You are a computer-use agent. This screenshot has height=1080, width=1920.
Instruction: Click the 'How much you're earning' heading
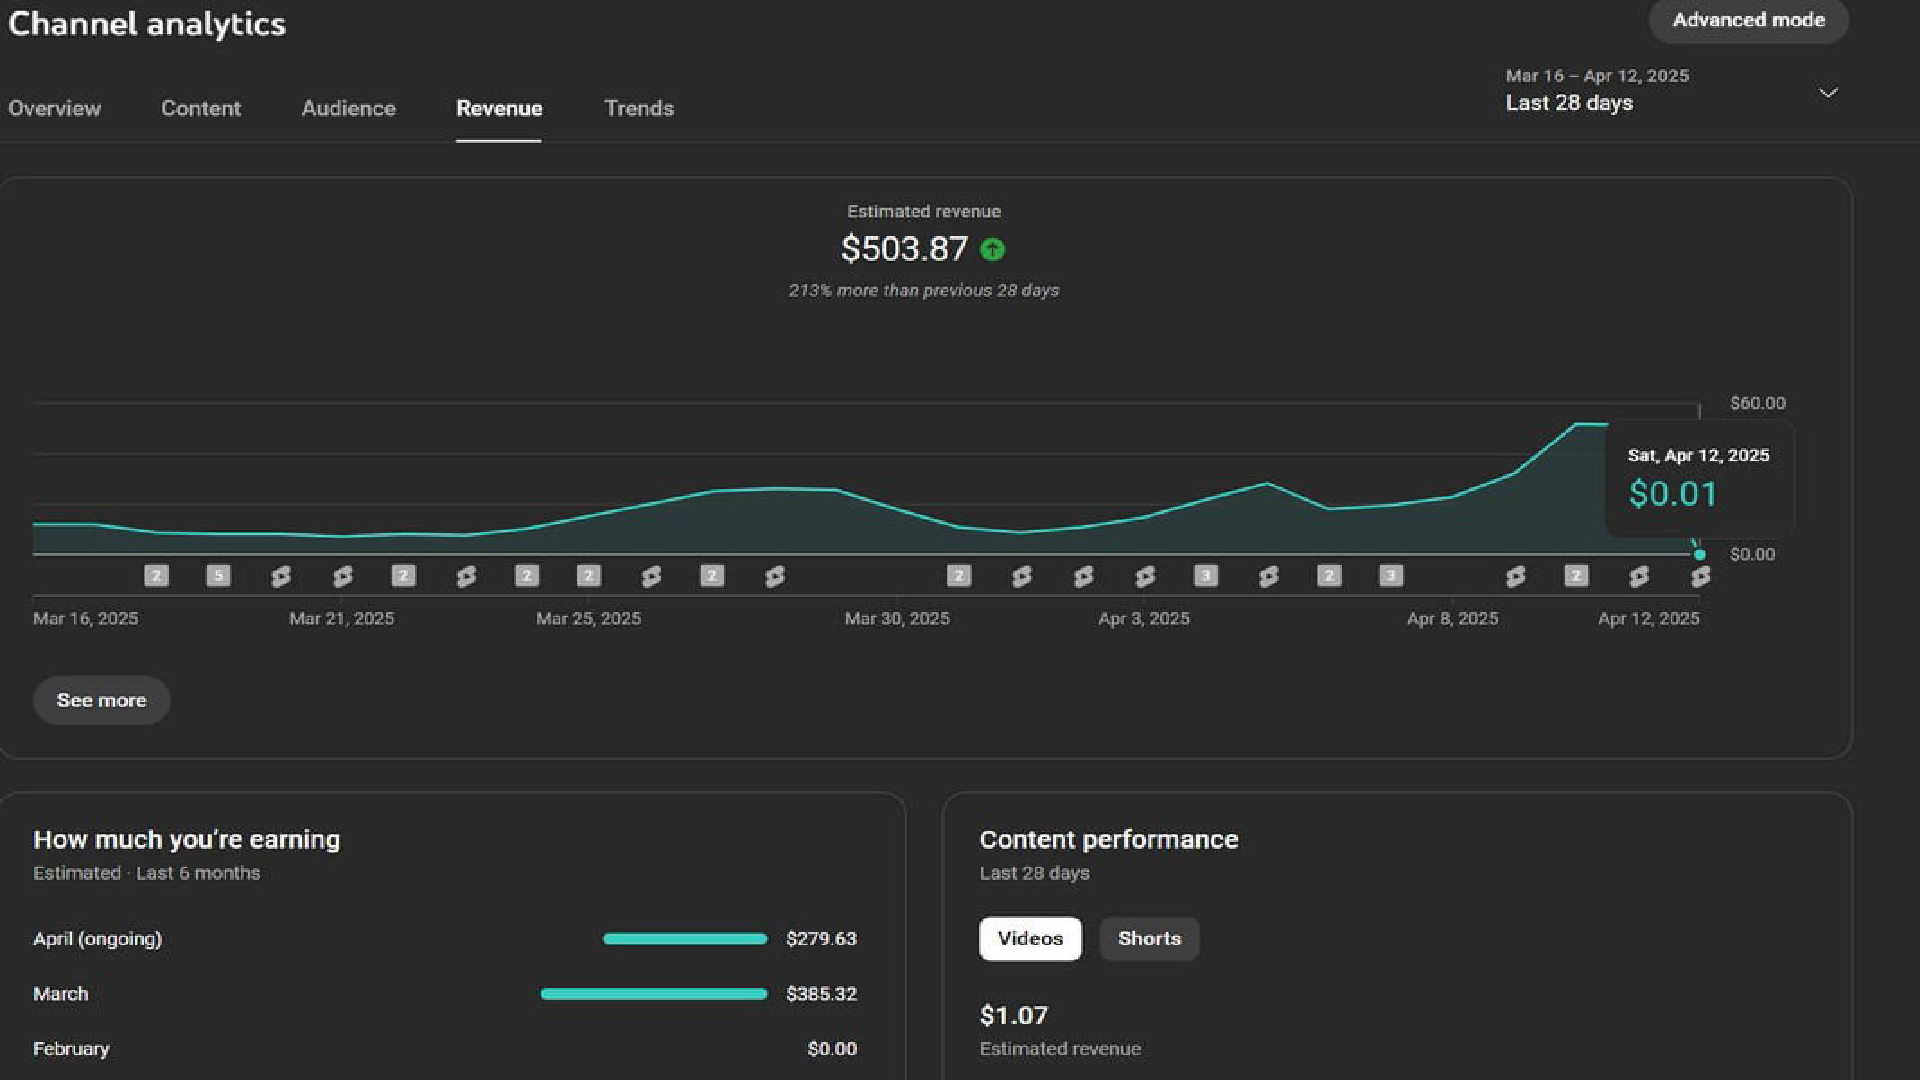point(187,840)
